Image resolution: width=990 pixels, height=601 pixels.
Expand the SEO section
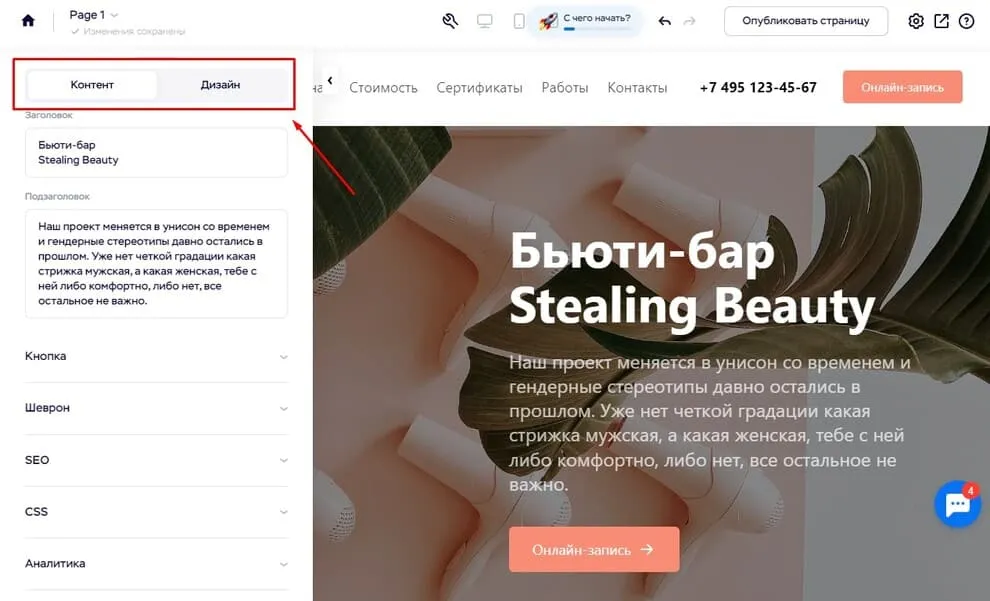coord(155,461)
